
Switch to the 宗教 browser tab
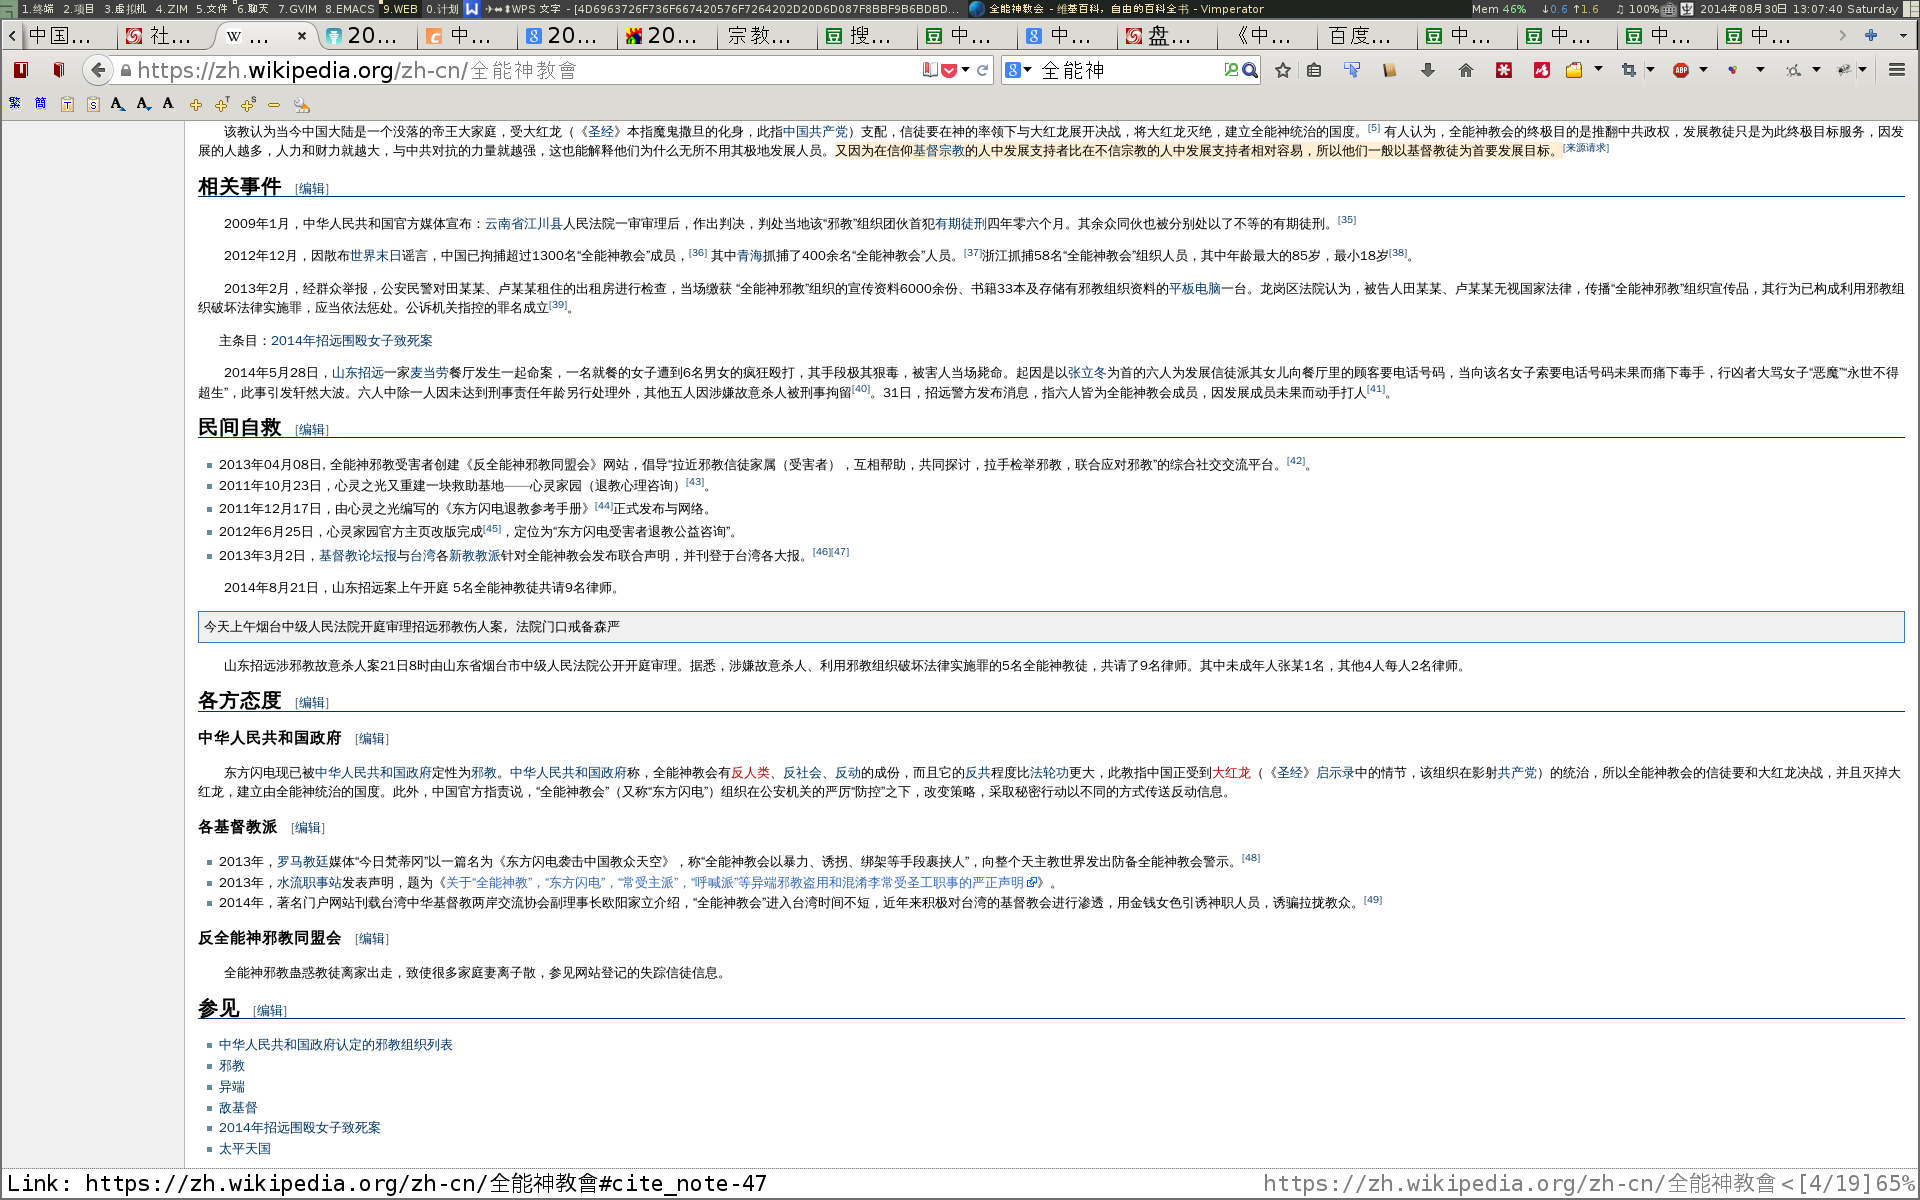coord(765,36)
